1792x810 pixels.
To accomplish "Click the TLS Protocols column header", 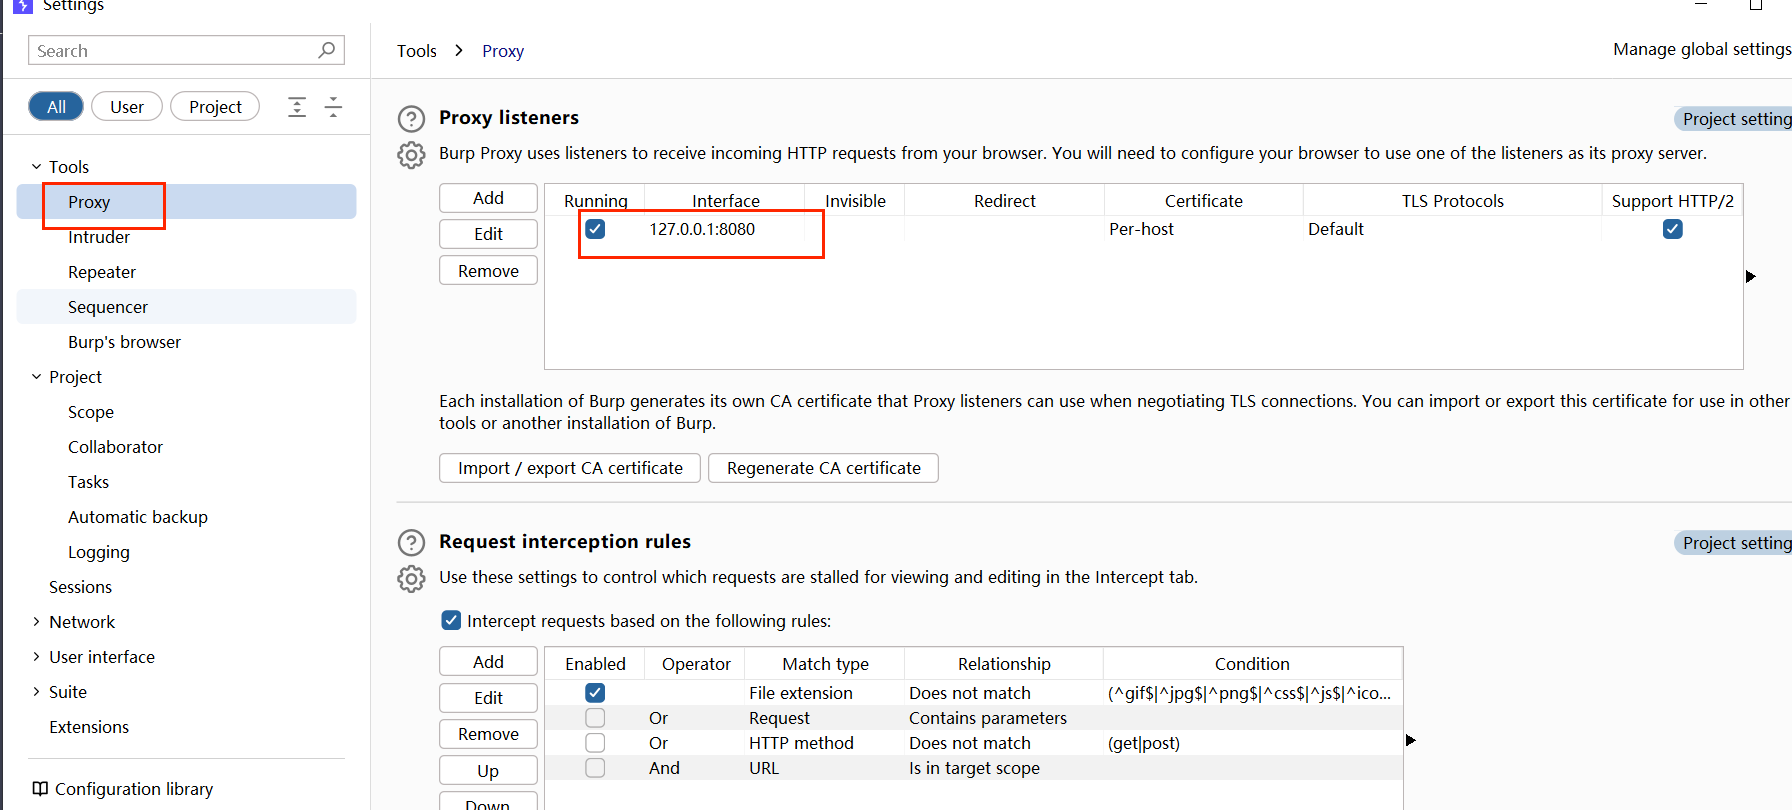I will 1453,201.
